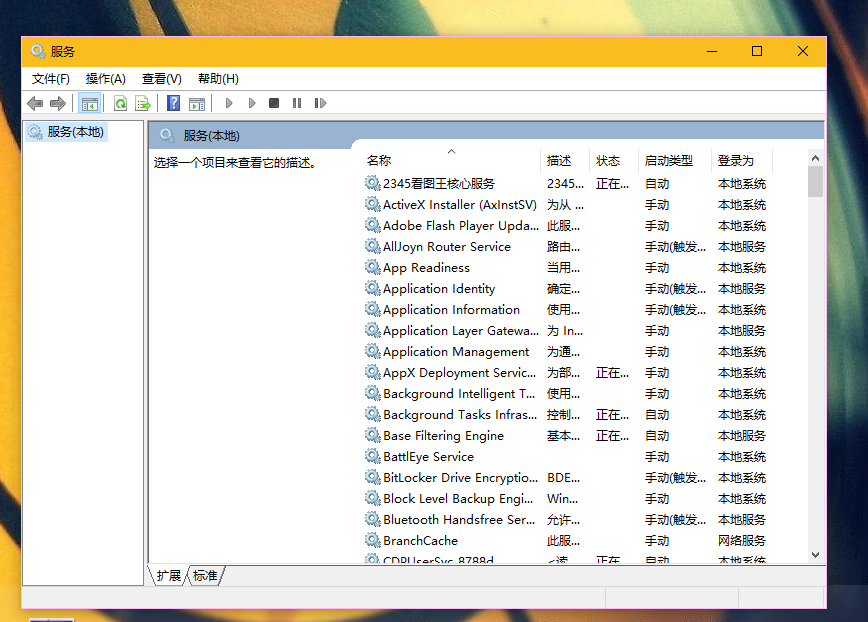868x622 pixels.
Task: Toggle the show/hide console tree icon
Action: (x=89, y=103)
